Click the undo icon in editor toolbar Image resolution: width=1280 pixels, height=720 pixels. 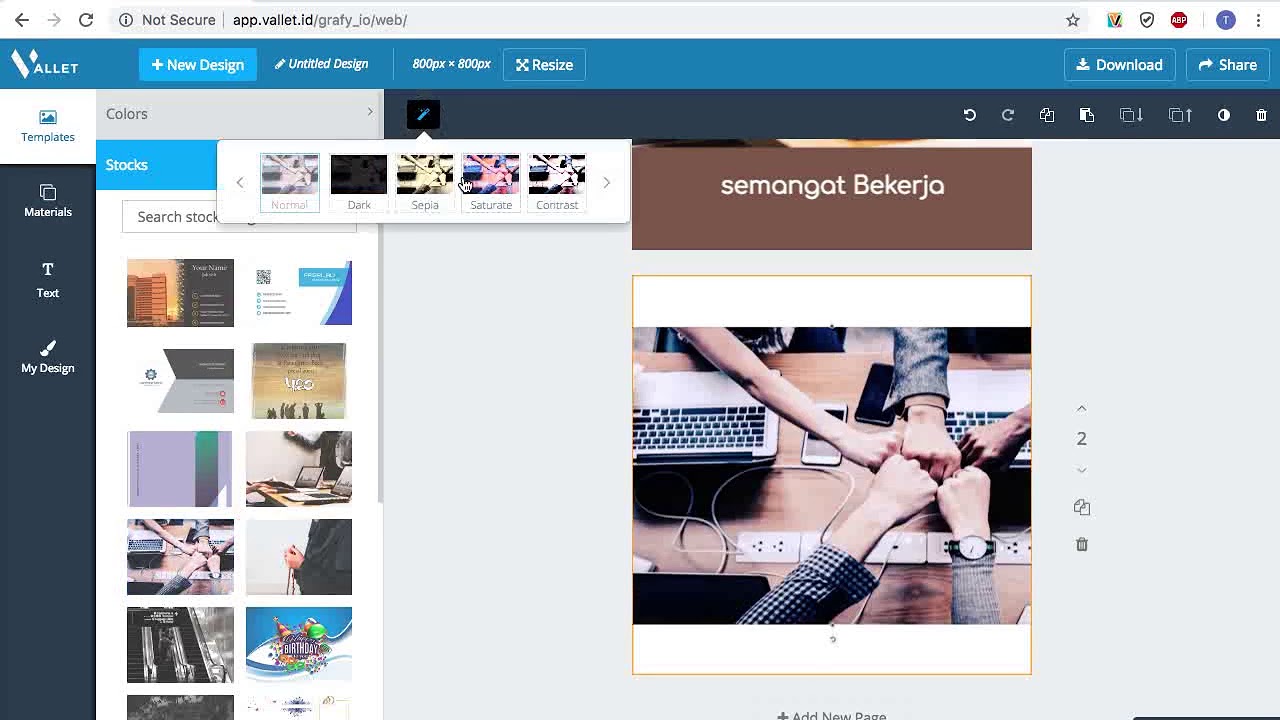[x=969, y=115]
